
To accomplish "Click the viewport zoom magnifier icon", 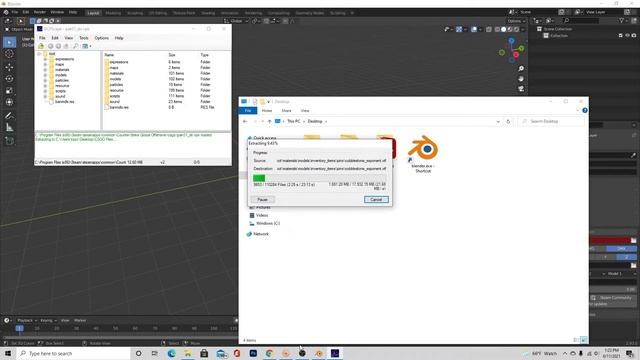I will point(521,69).
